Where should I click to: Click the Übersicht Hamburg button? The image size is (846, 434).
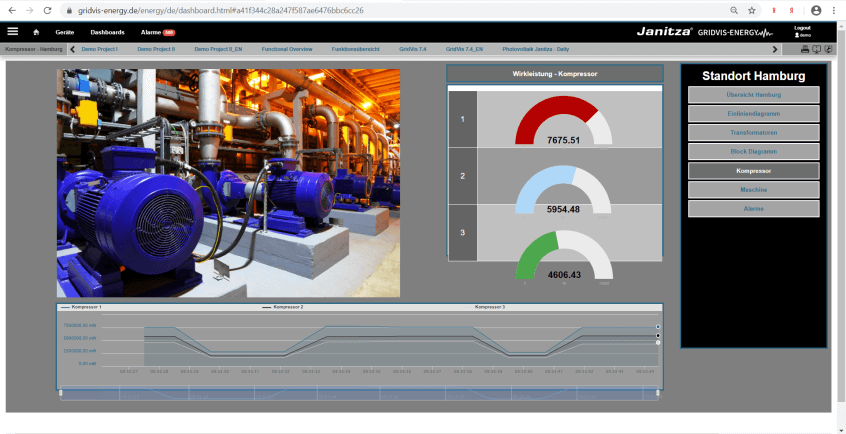tap(753, 95)
